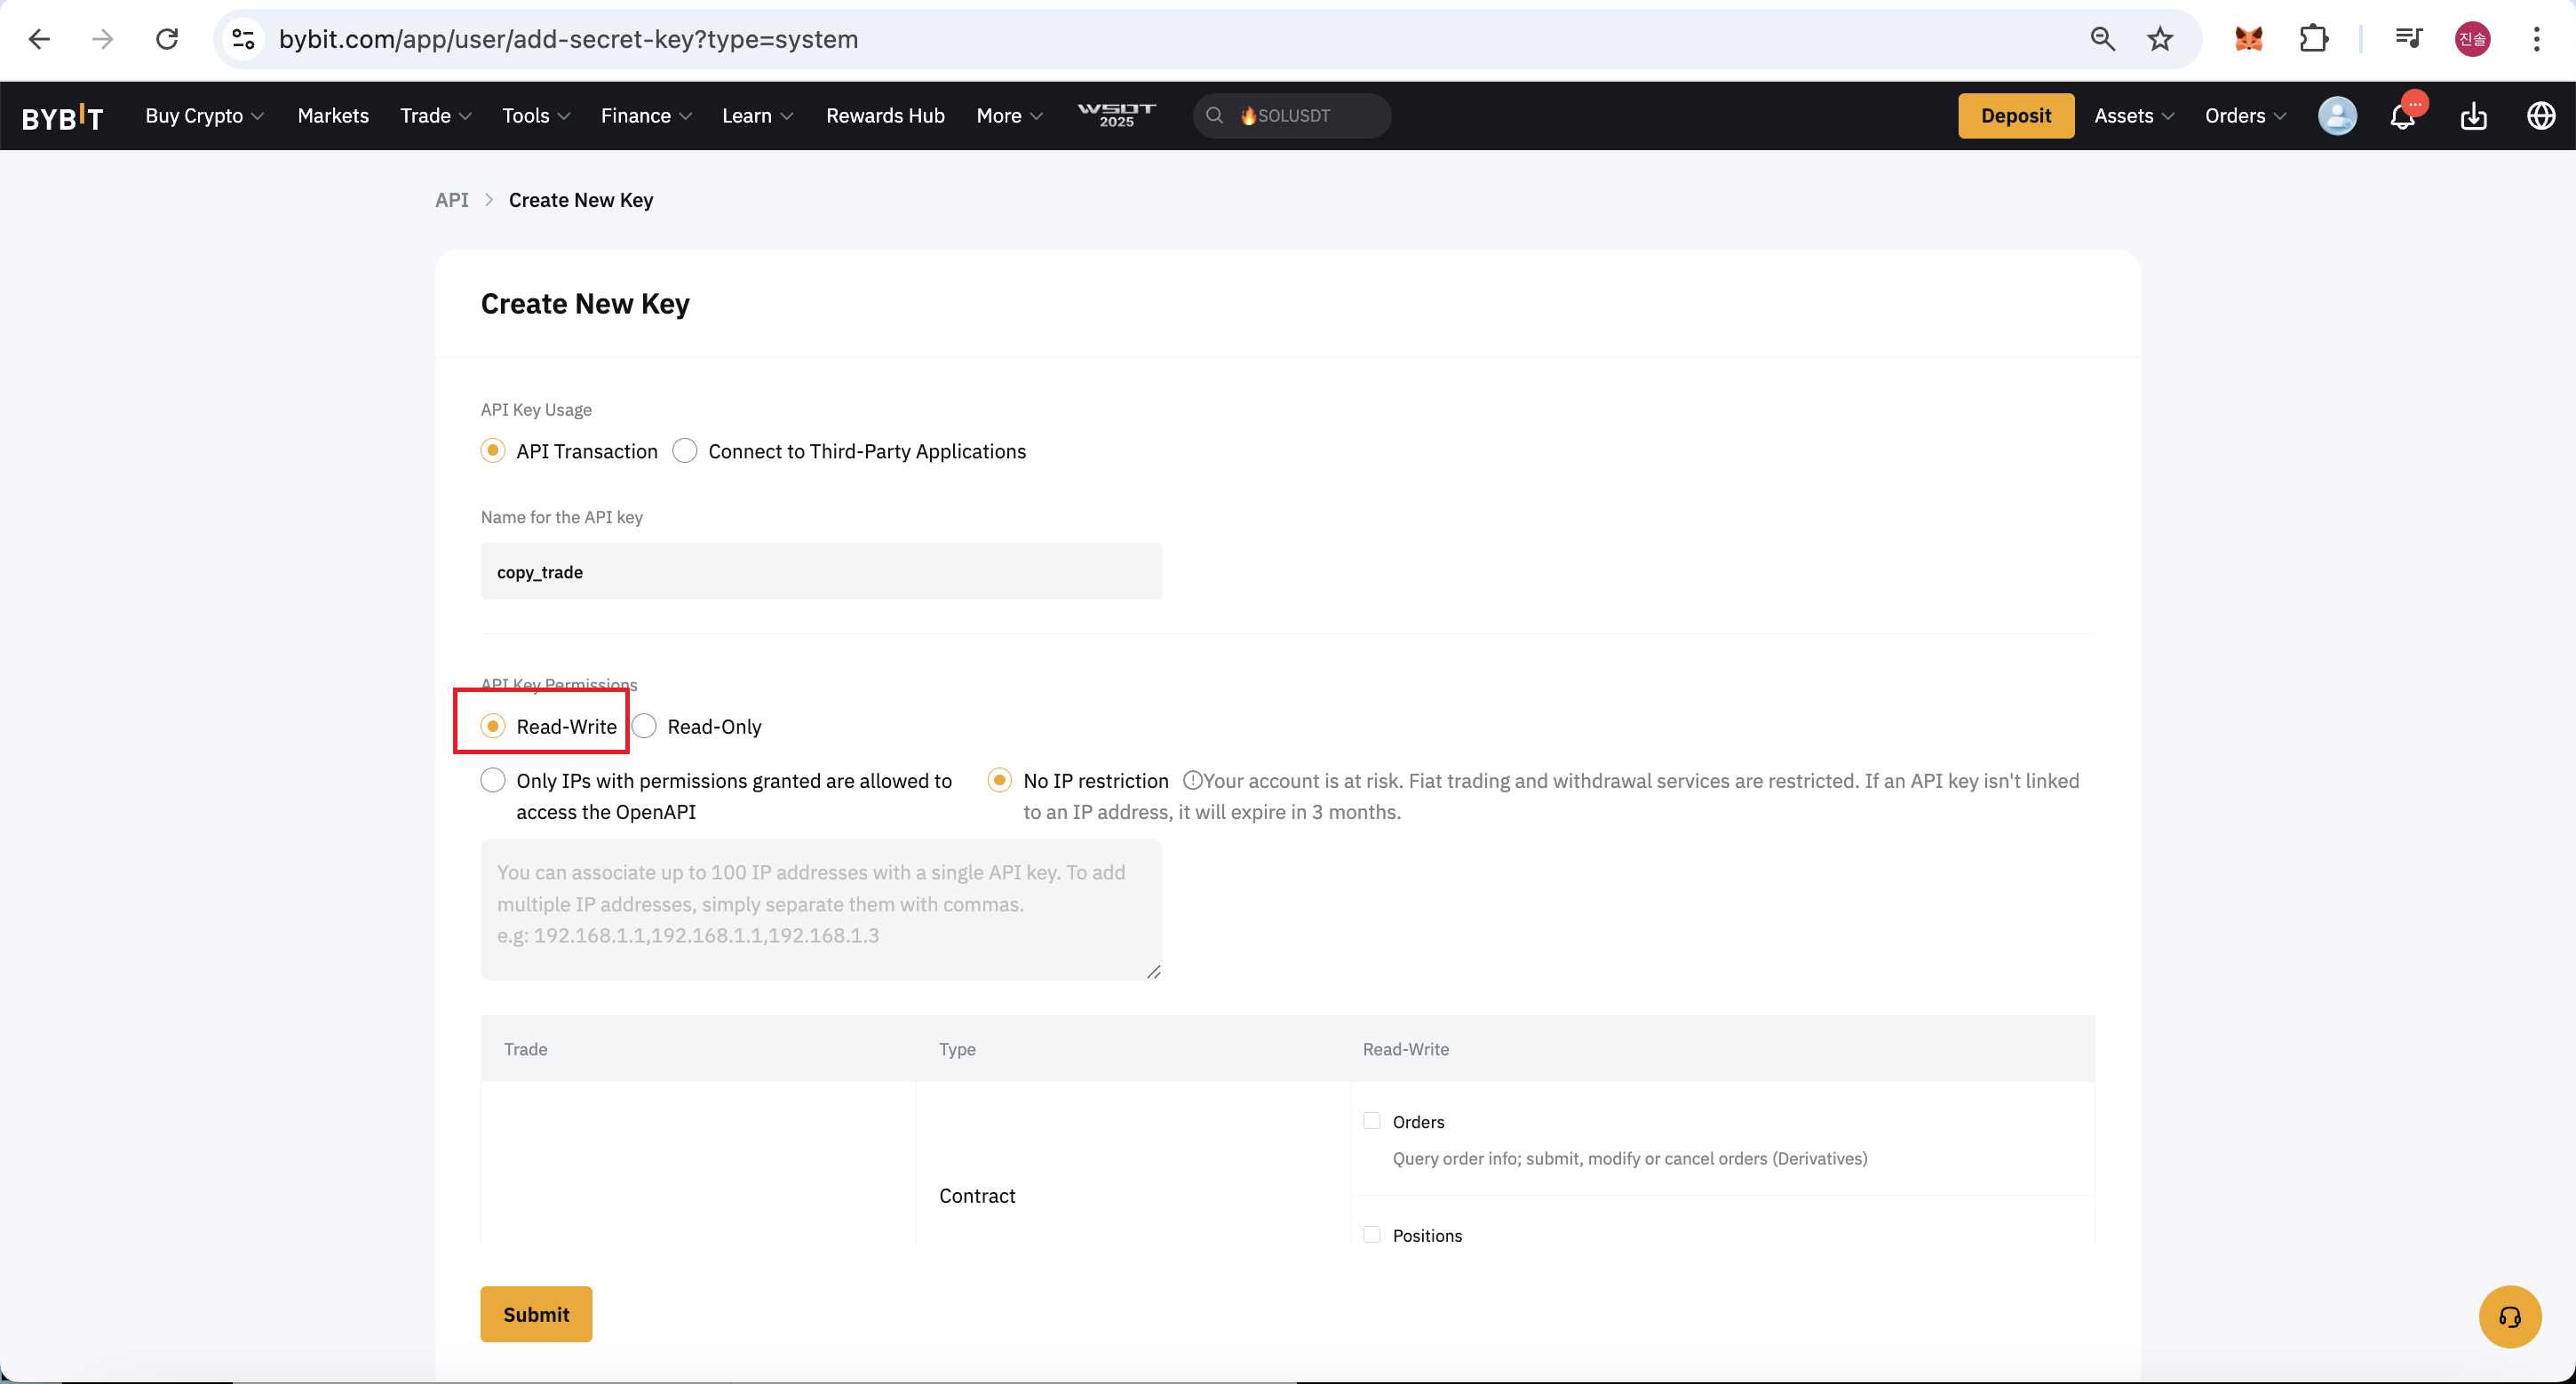Viewport: 2576px width, 1384px height.
Task: Open the user profile avatar icon
Action: click(2337, 116)
